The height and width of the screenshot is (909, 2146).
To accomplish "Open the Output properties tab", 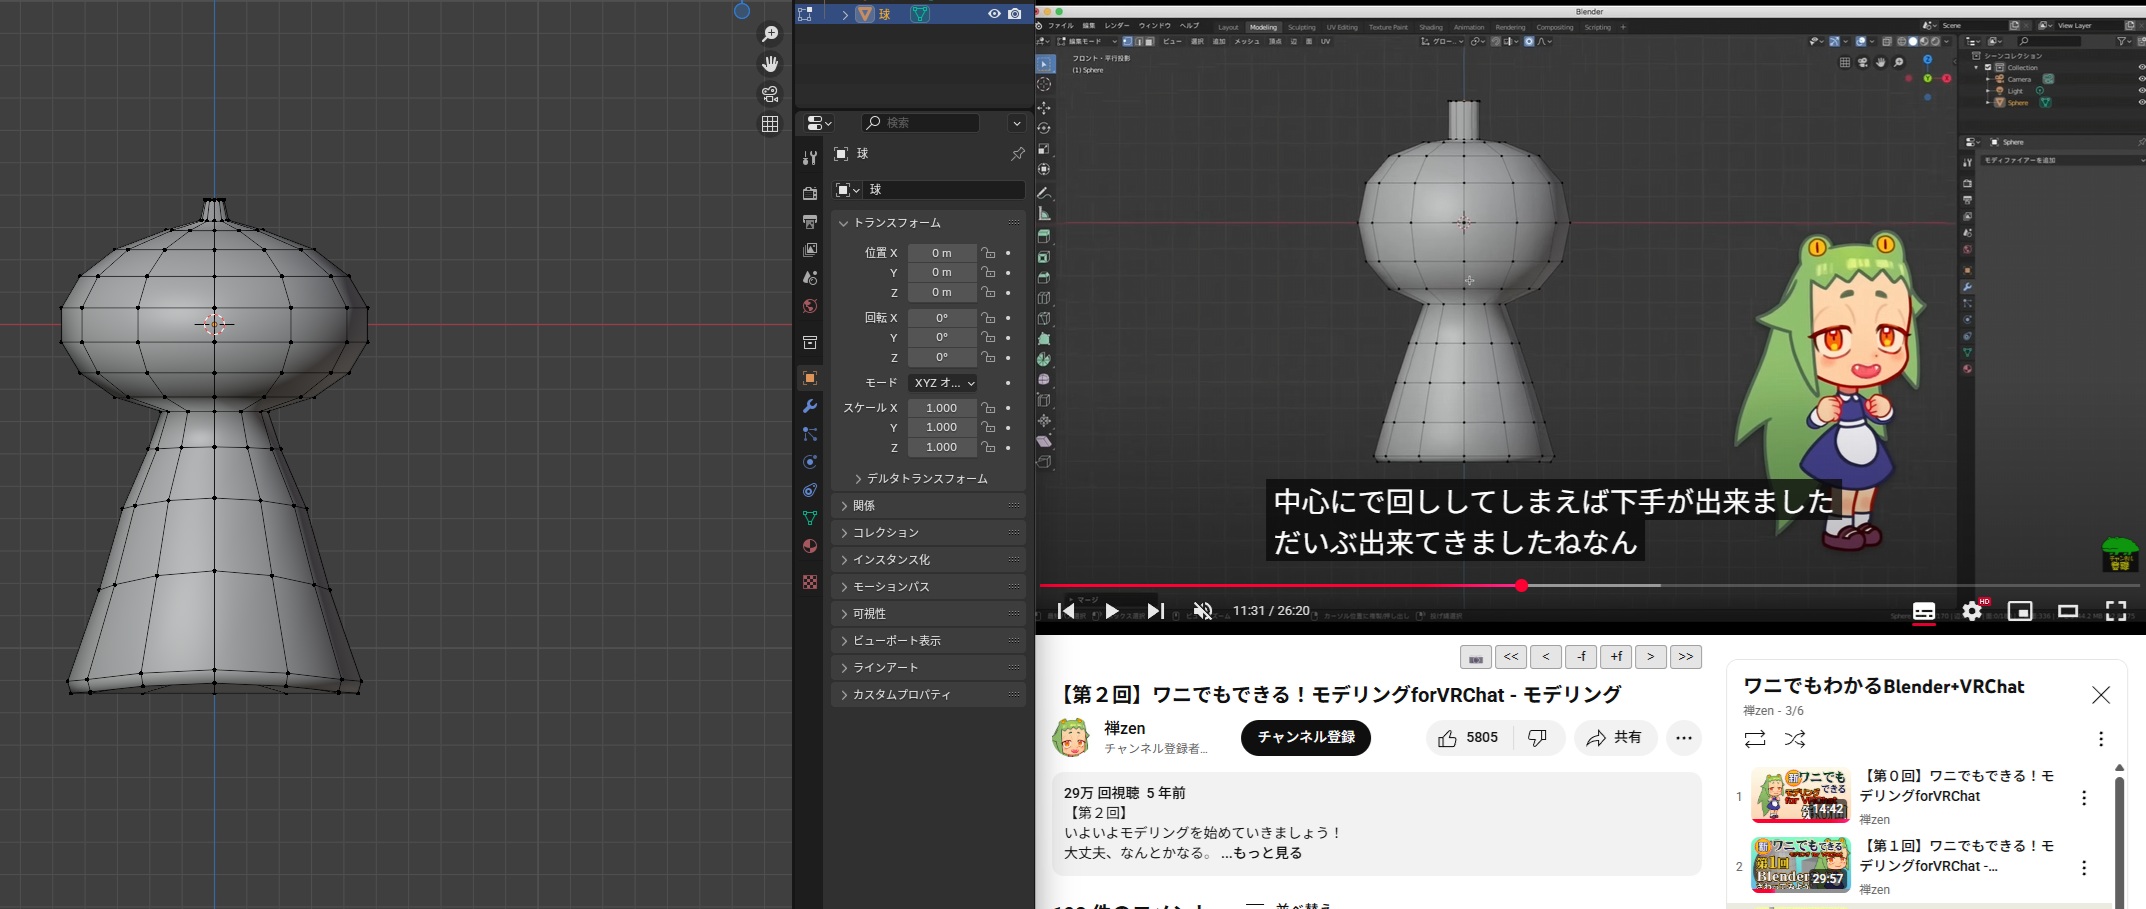I will [x=810, y=221].
